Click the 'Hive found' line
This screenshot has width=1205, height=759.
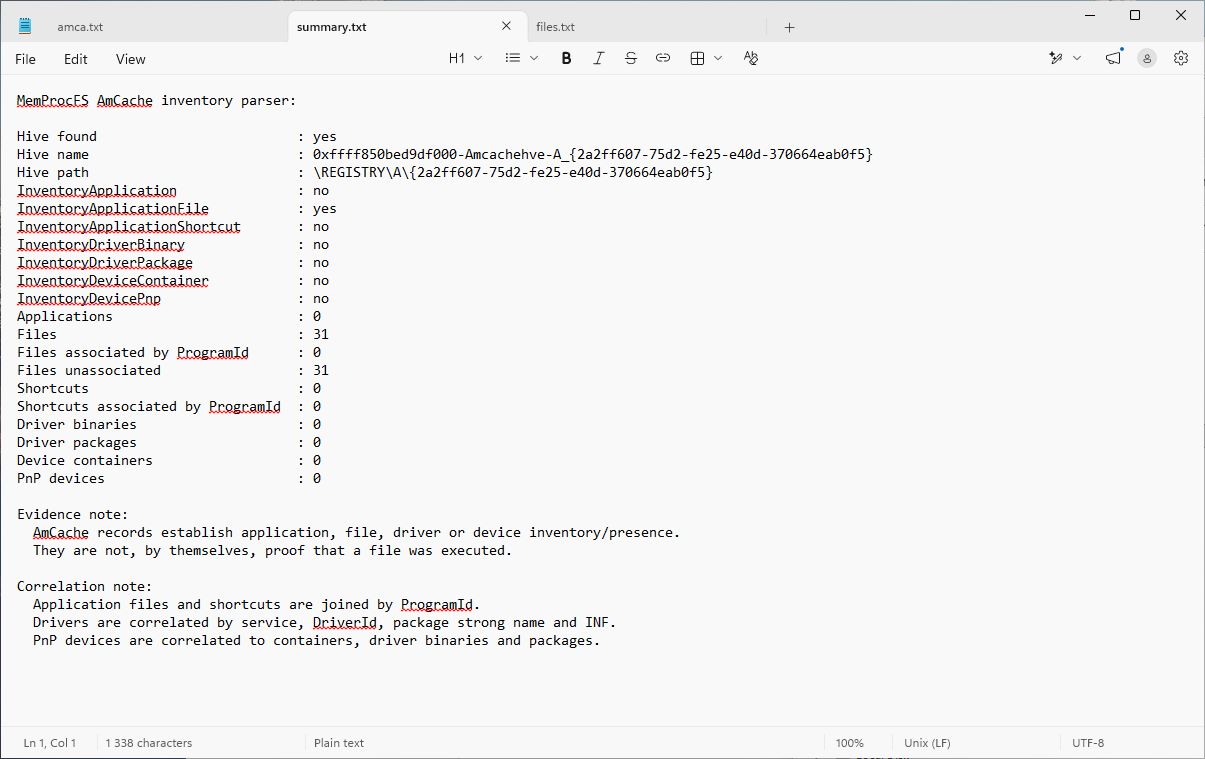coord(177,136)
